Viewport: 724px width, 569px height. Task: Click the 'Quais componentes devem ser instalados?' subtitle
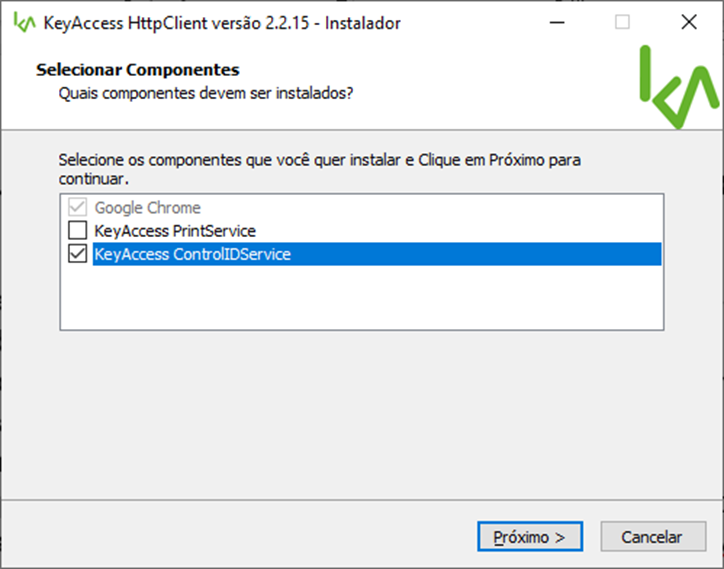pos(206,93)
